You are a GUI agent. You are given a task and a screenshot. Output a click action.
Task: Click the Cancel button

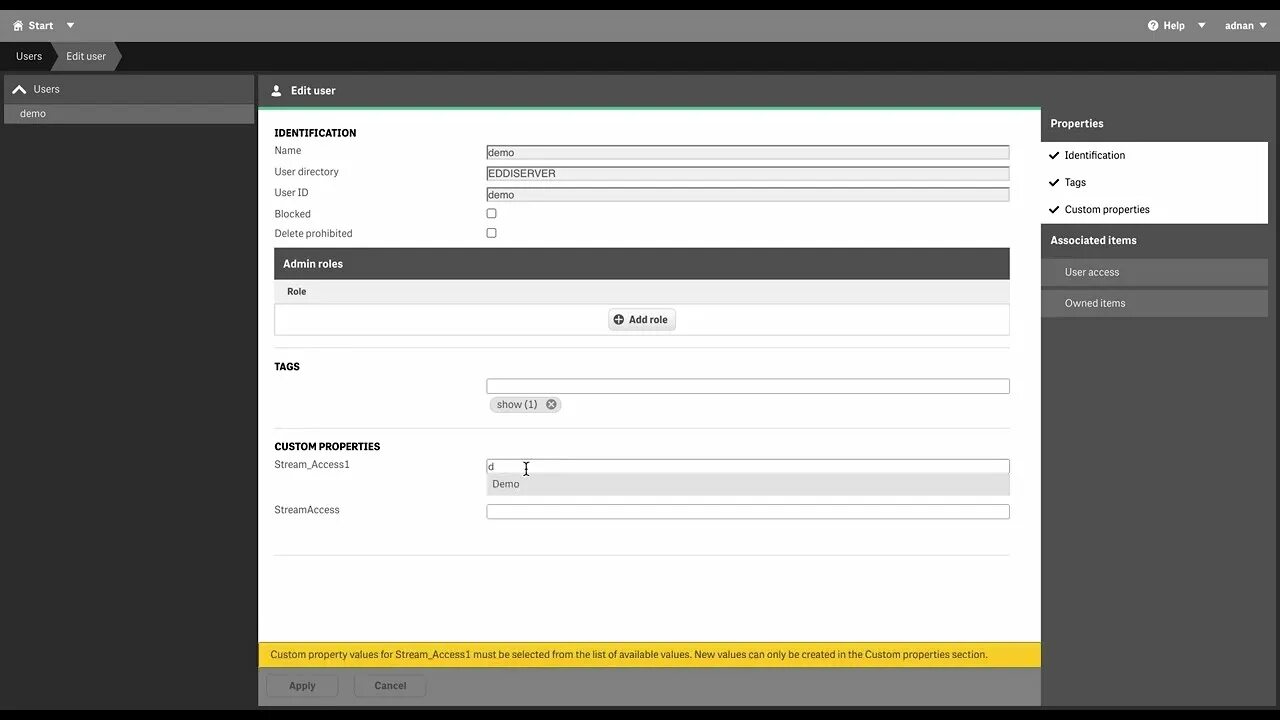pyautogui.click(x=390, y=686)
